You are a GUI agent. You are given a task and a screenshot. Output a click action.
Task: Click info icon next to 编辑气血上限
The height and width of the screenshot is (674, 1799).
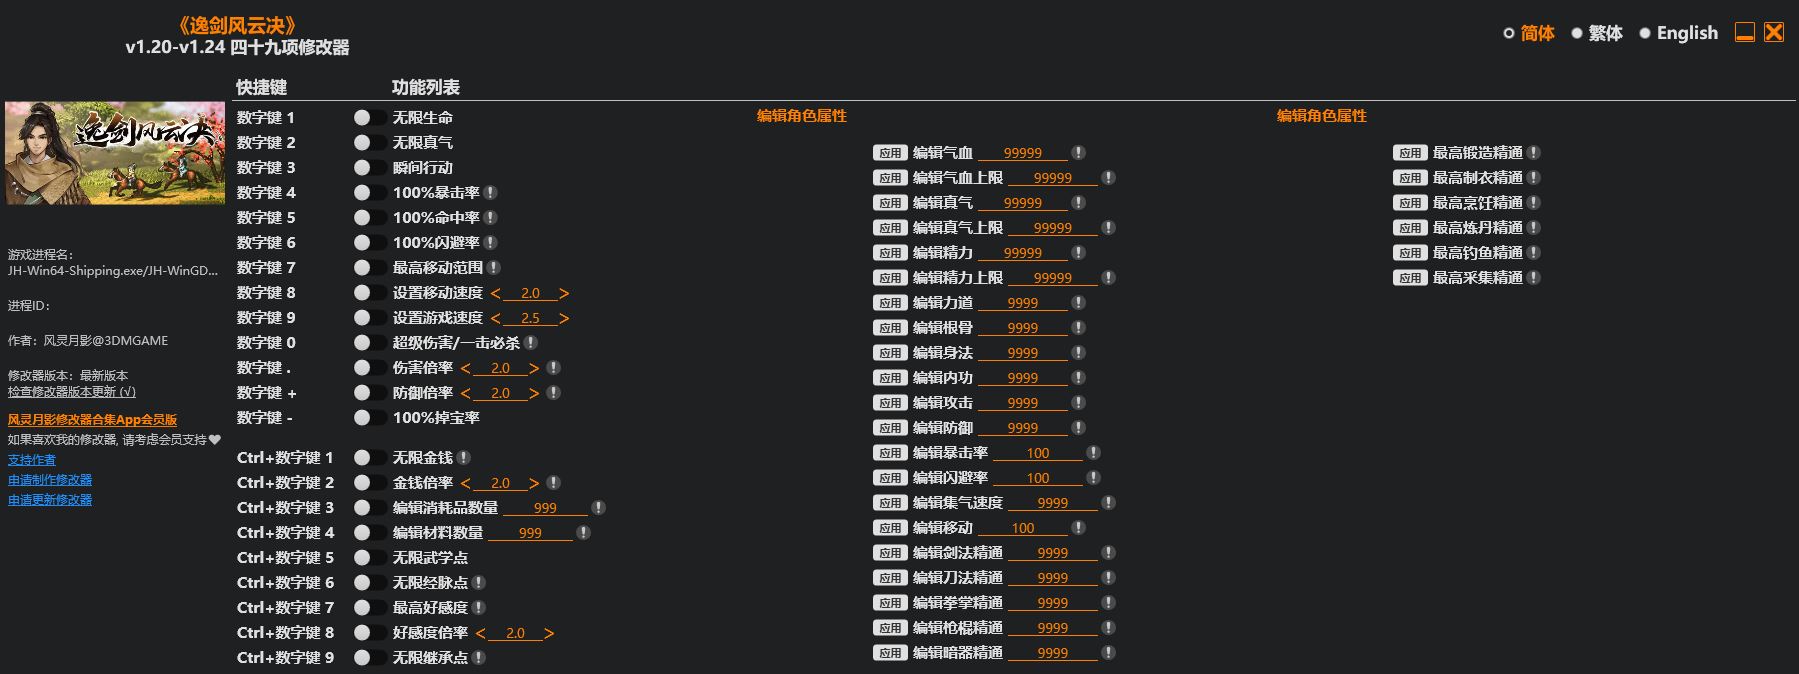[x=1108, y=177]
